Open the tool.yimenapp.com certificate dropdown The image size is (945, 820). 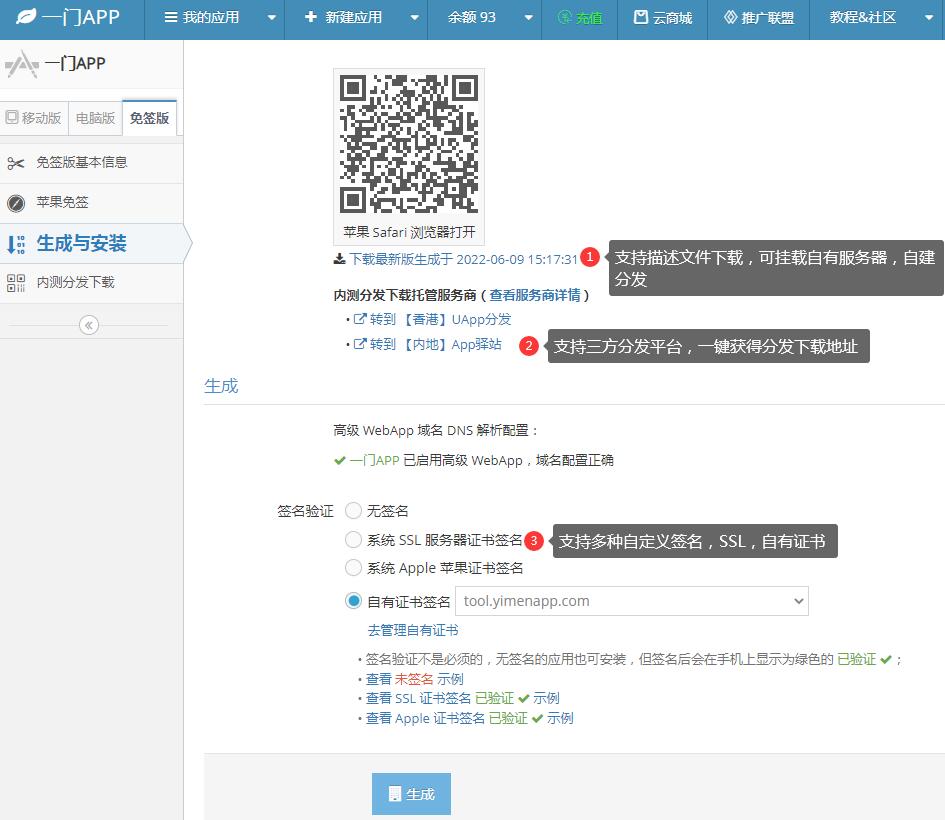(x=632, y=601)
